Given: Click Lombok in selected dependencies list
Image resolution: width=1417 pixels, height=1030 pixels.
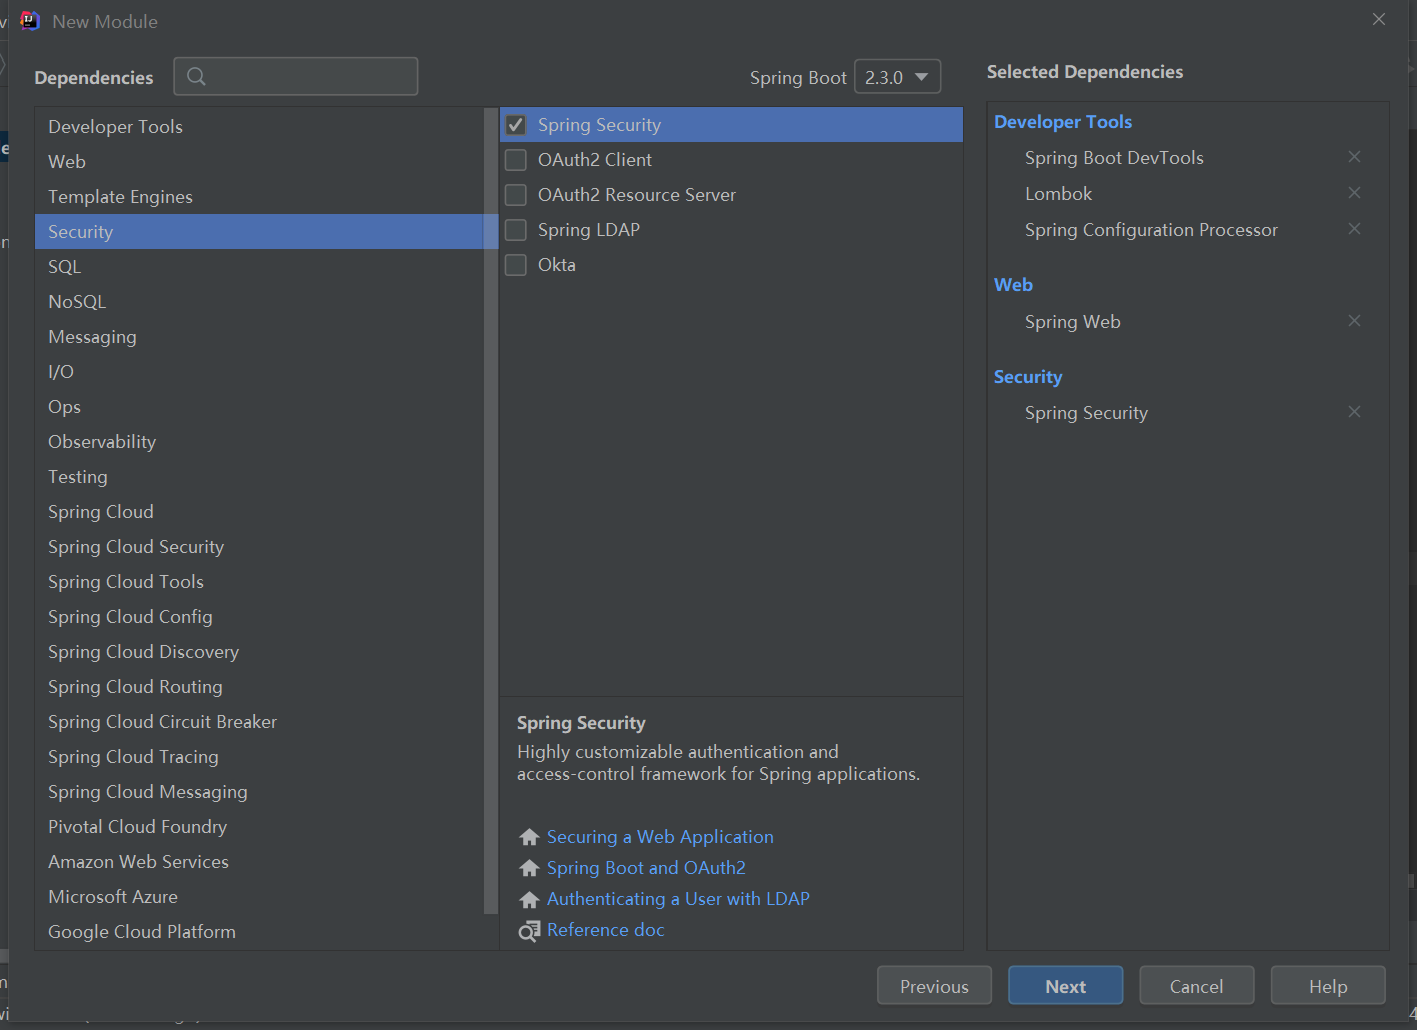Looking at the screenshot, I should coord(1058,194).
